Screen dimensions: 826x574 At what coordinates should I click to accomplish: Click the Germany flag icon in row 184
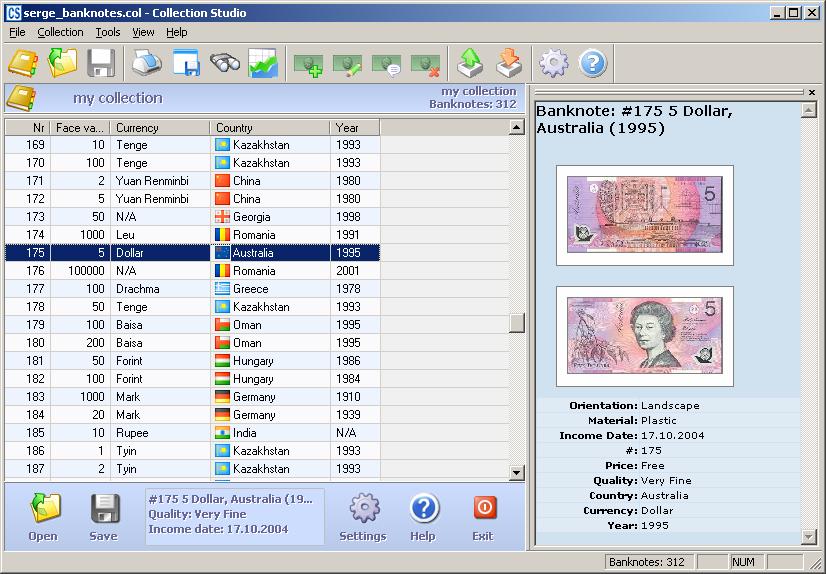222,414
